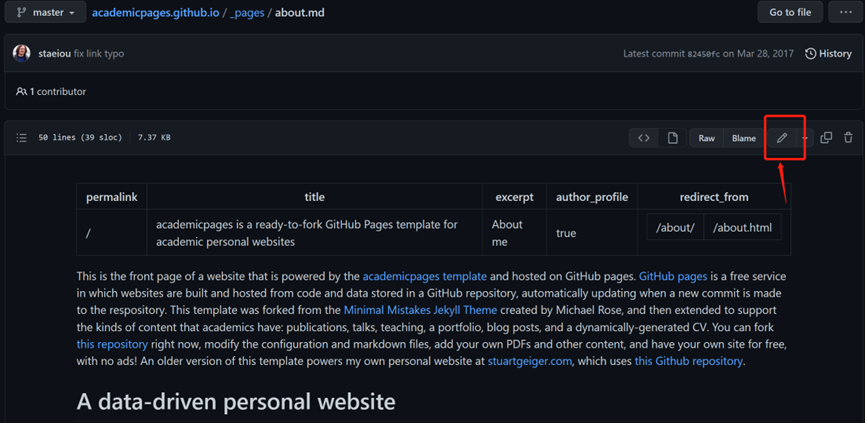Screen dimensions: 865x423
Task: Open 'this repository' link
Action: point(112,345)
